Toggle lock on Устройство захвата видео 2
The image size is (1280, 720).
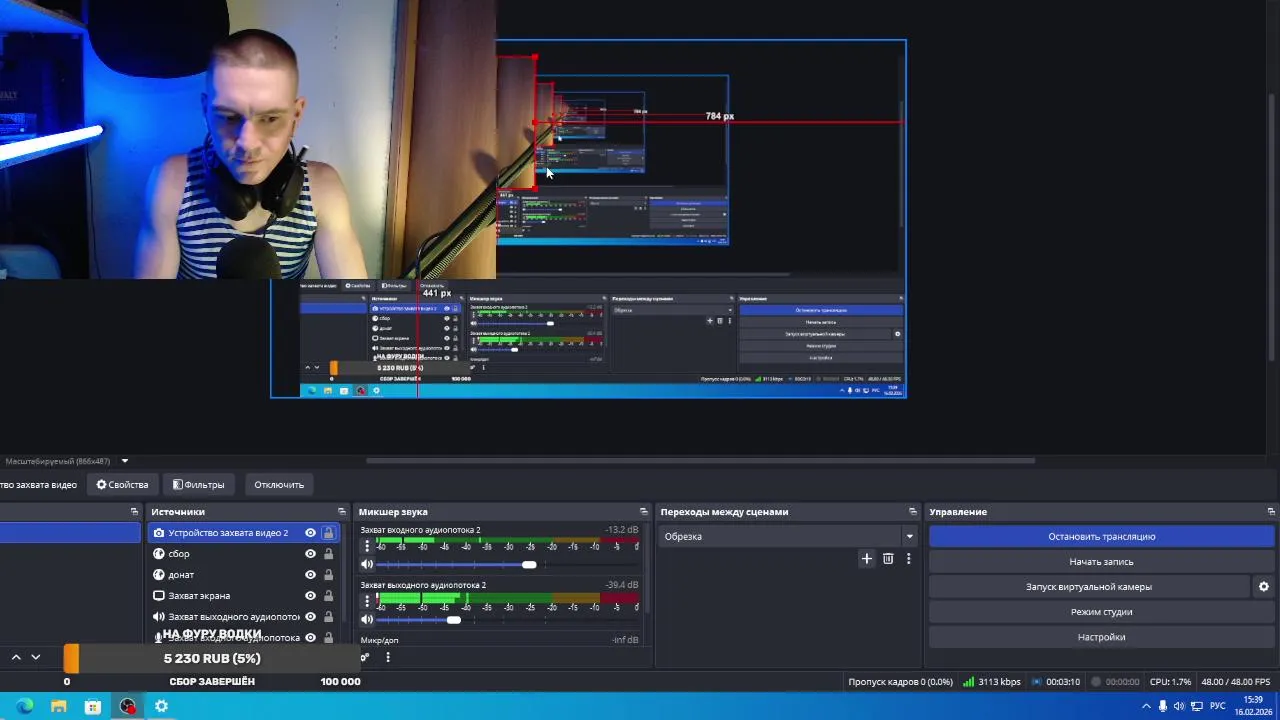[328, 533]
